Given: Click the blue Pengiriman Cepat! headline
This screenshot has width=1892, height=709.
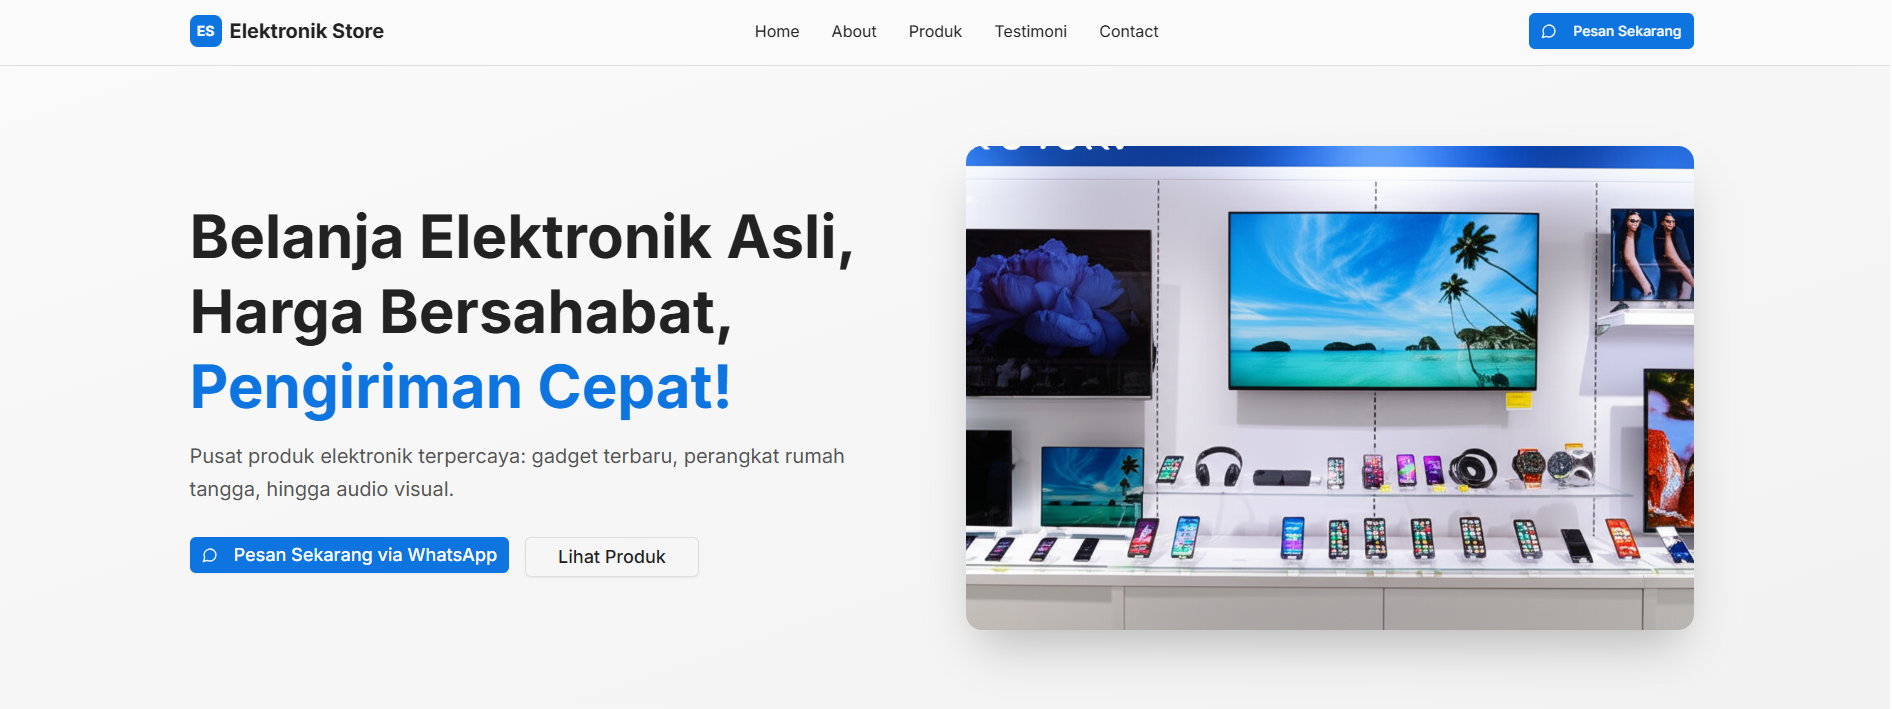Looking at the screenshot, I should point(461,387).
